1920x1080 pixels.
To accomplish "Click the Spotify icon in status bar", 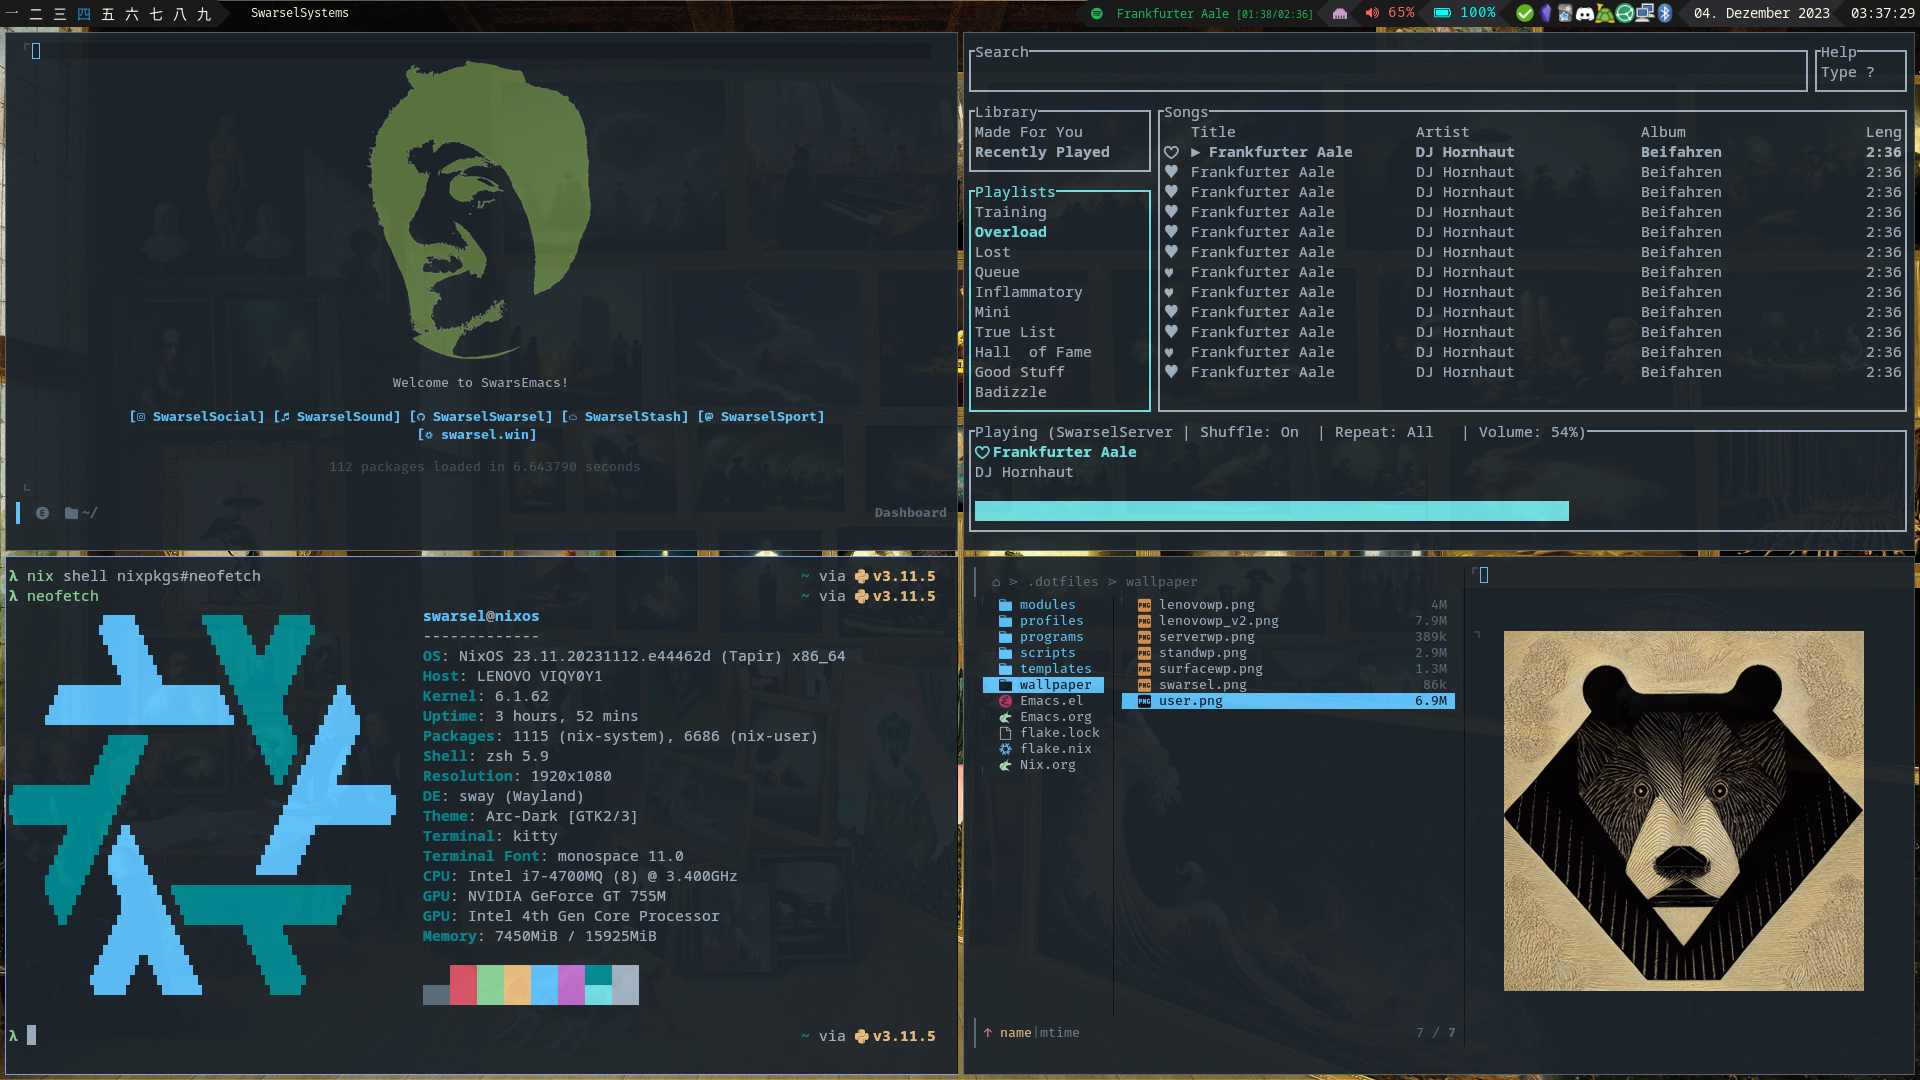I will (x=1097, y=13).
